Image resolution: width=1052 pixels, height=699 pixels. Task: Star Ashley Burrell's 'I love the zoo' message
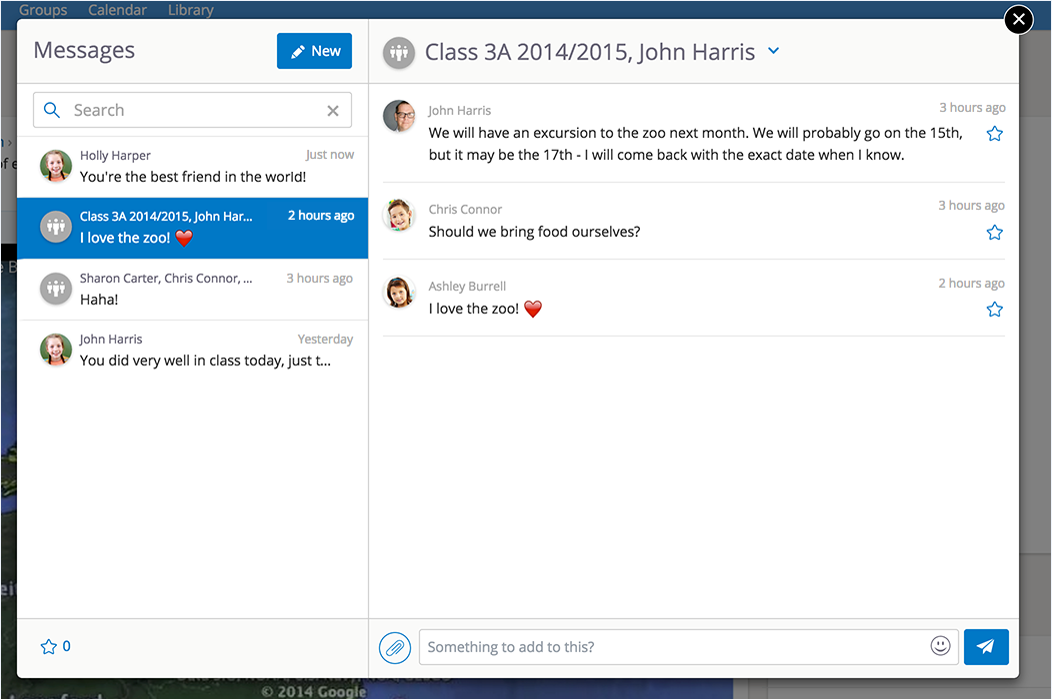tap(994, 310)
